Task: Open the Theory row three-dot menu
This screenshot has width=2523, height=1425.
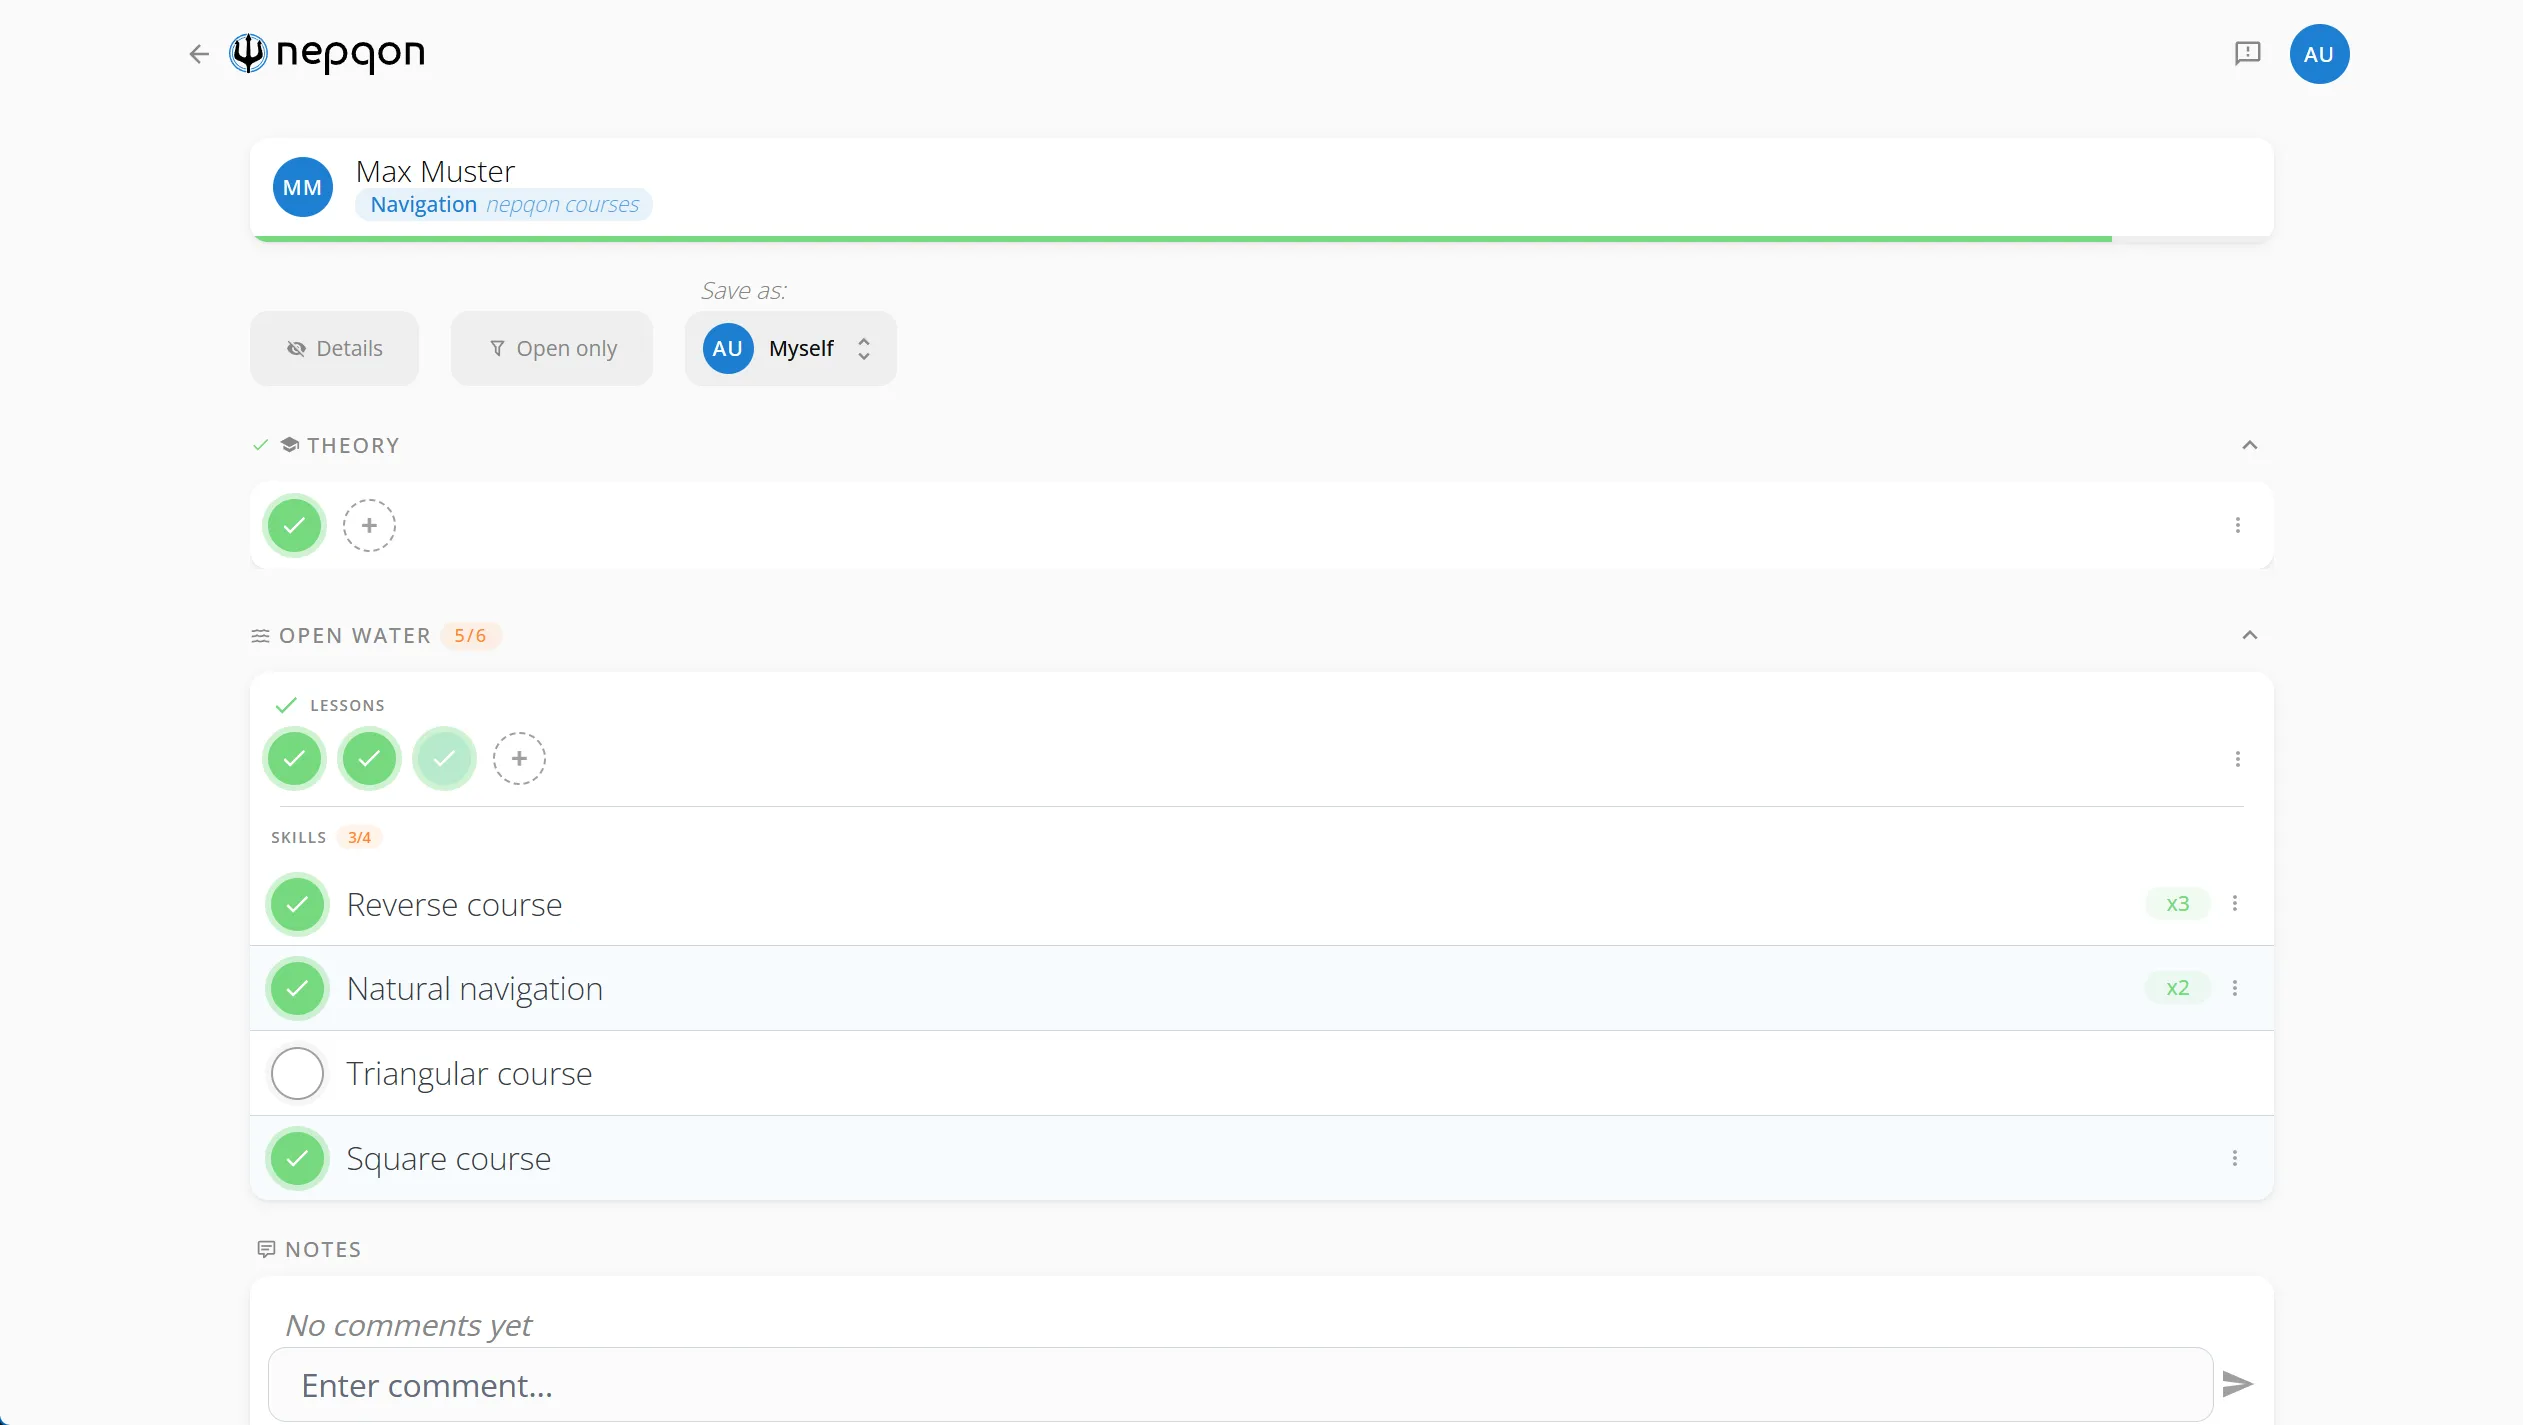Action: click(2238, 525)
